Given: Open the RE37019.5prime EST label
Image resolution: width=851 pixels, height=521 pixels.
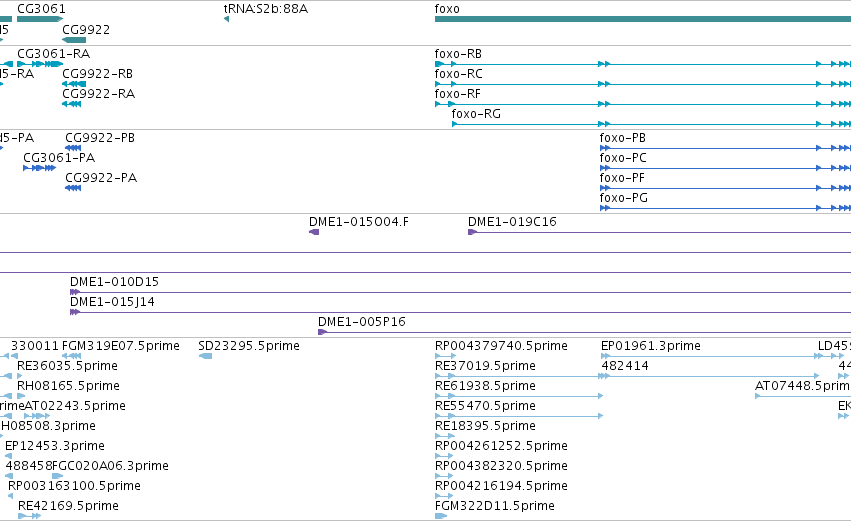Looking at the screenshot, I should pyautogui.click(x=485, y=366).
